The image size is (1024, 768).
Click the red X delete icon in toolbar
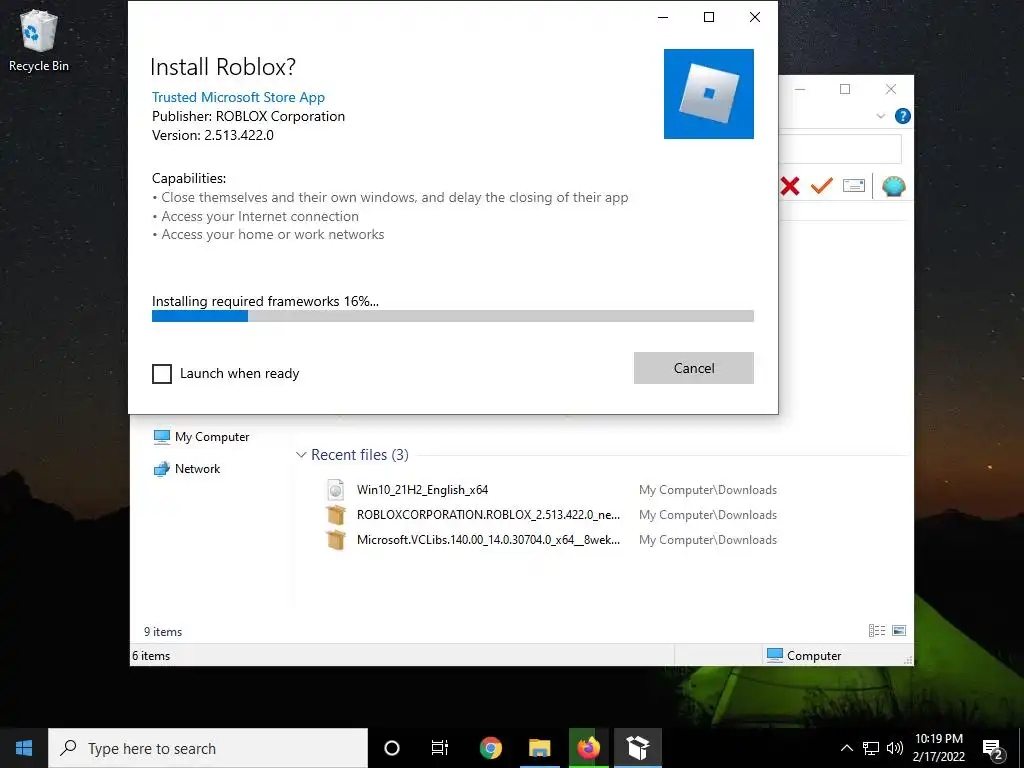[790, 186]
